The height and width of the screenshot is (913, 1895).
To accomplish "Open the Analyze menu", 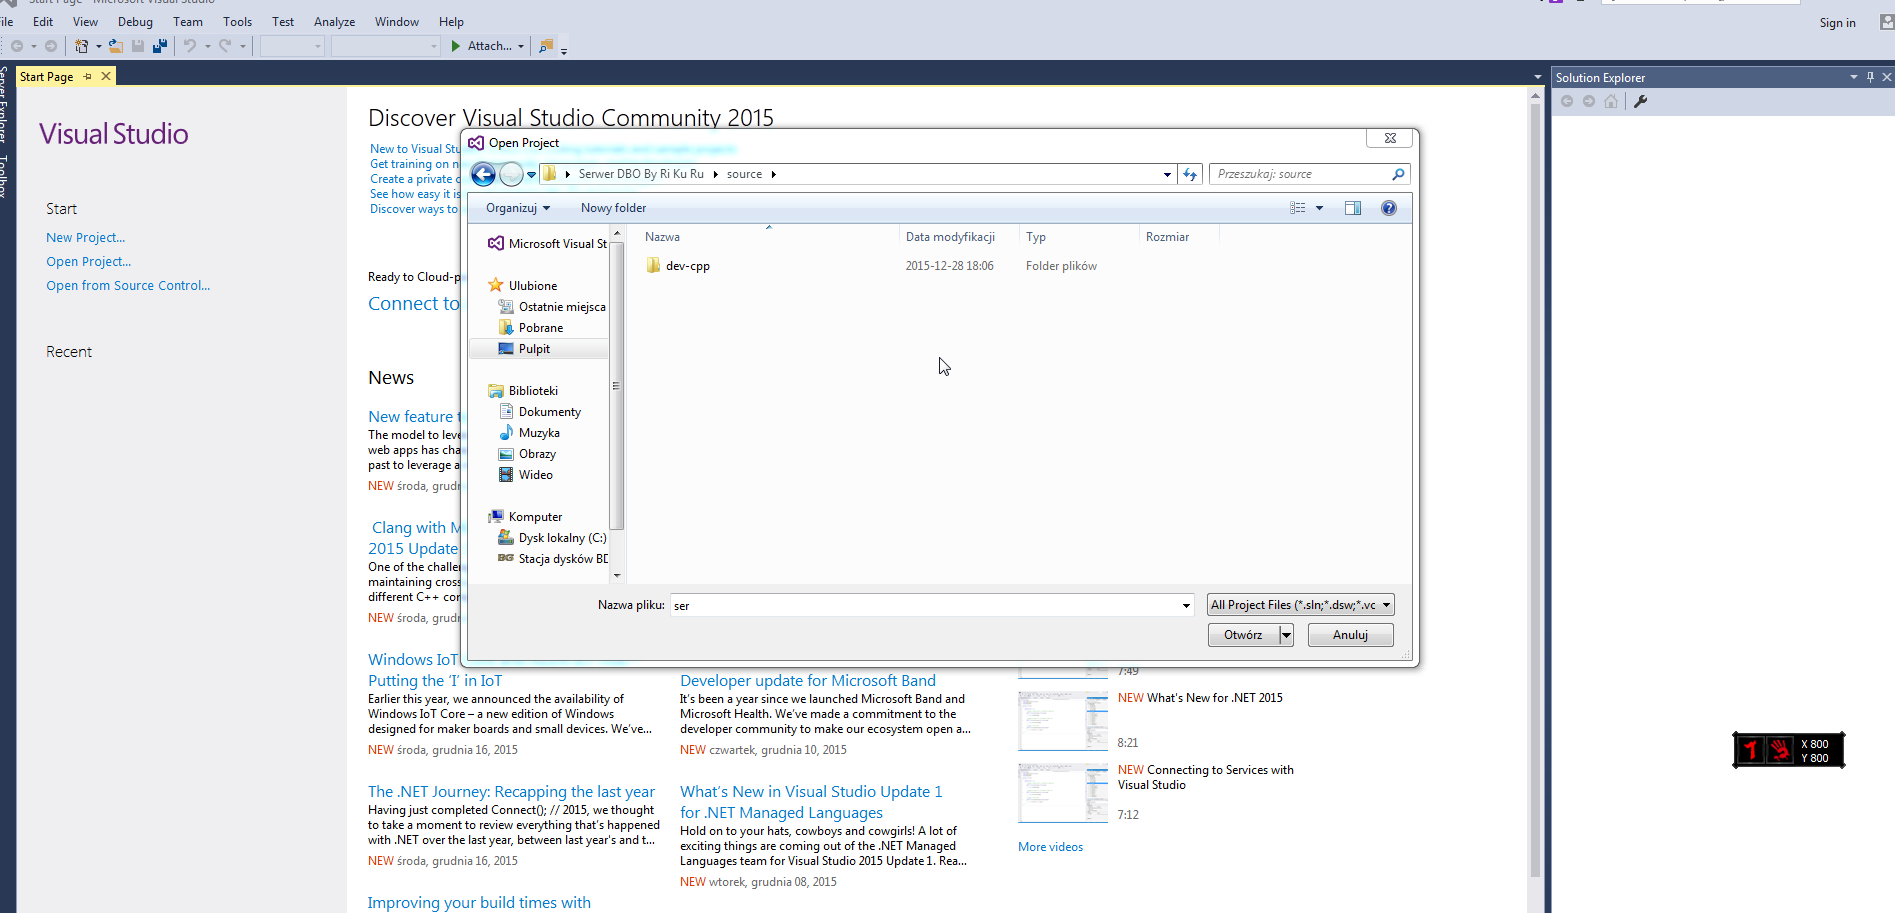I will pos(334,22).
